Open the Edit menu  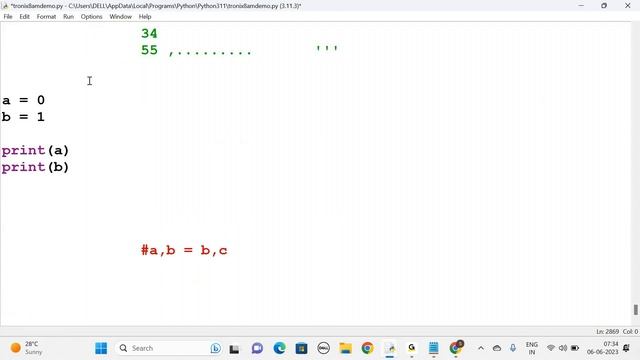click(24, 17)
